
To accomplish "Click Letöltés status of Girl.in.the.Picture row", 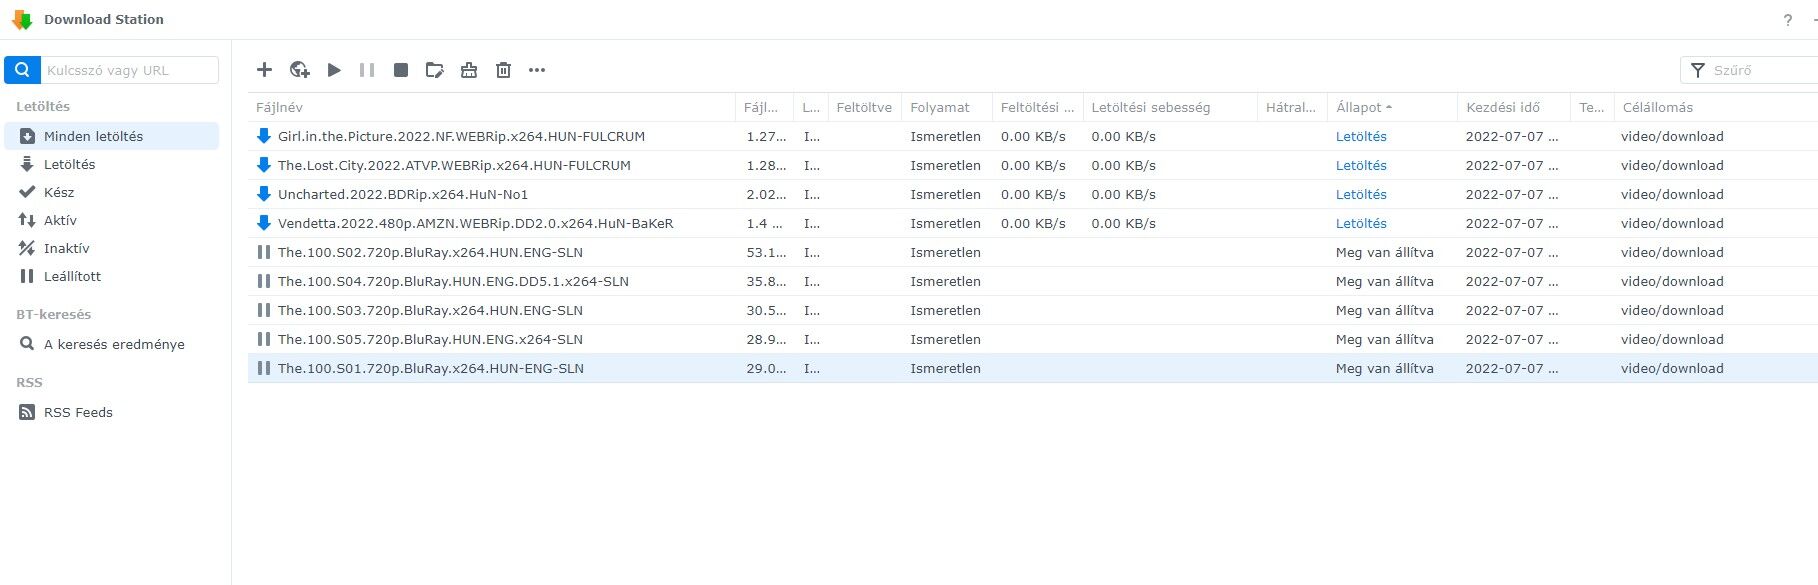I will 1361,136.
